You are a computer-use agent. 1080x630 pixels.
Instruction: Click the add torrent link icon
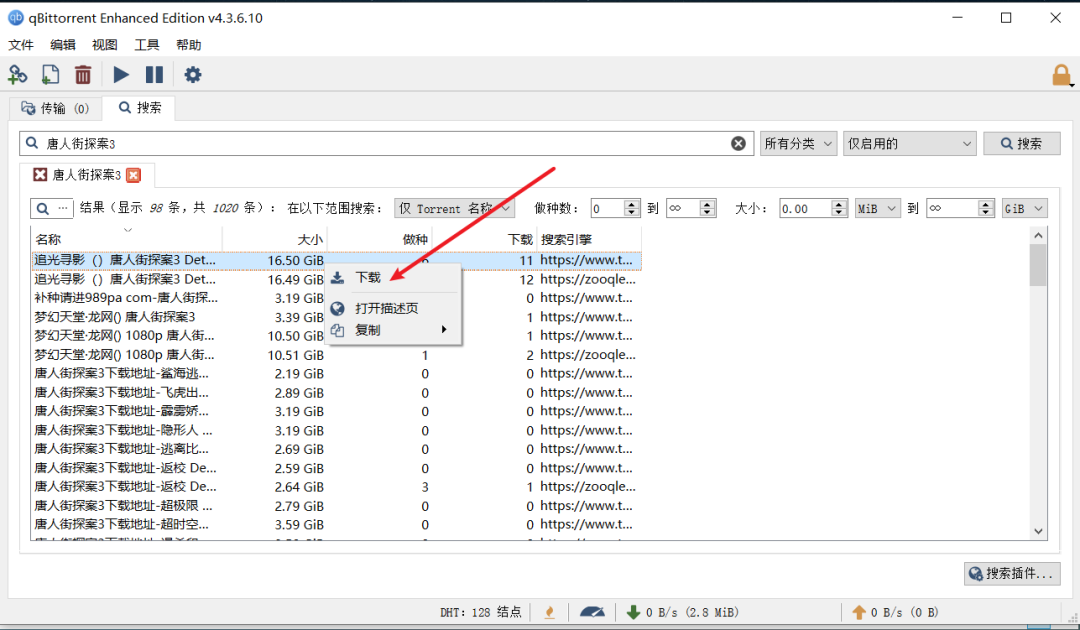tap(17, 74)
